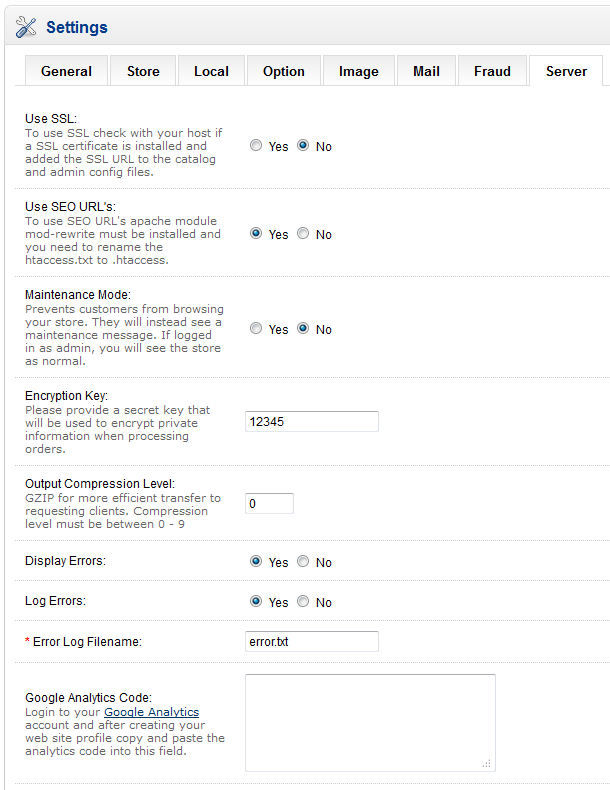
Task: Turn on Maintenance Mode with Yes
Action: pos(256,329)
